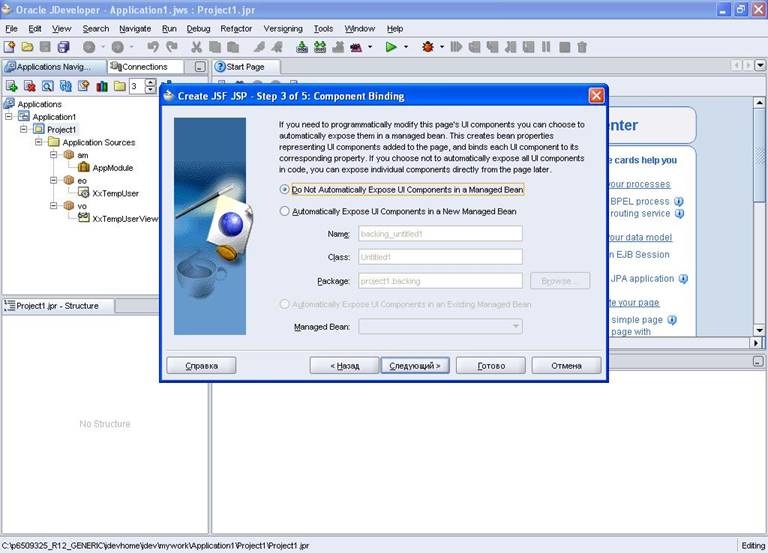Image resolution: width=768 pixels, height=553 pixels.
Task: Select the Start Page tab
Action: (245, 67)
